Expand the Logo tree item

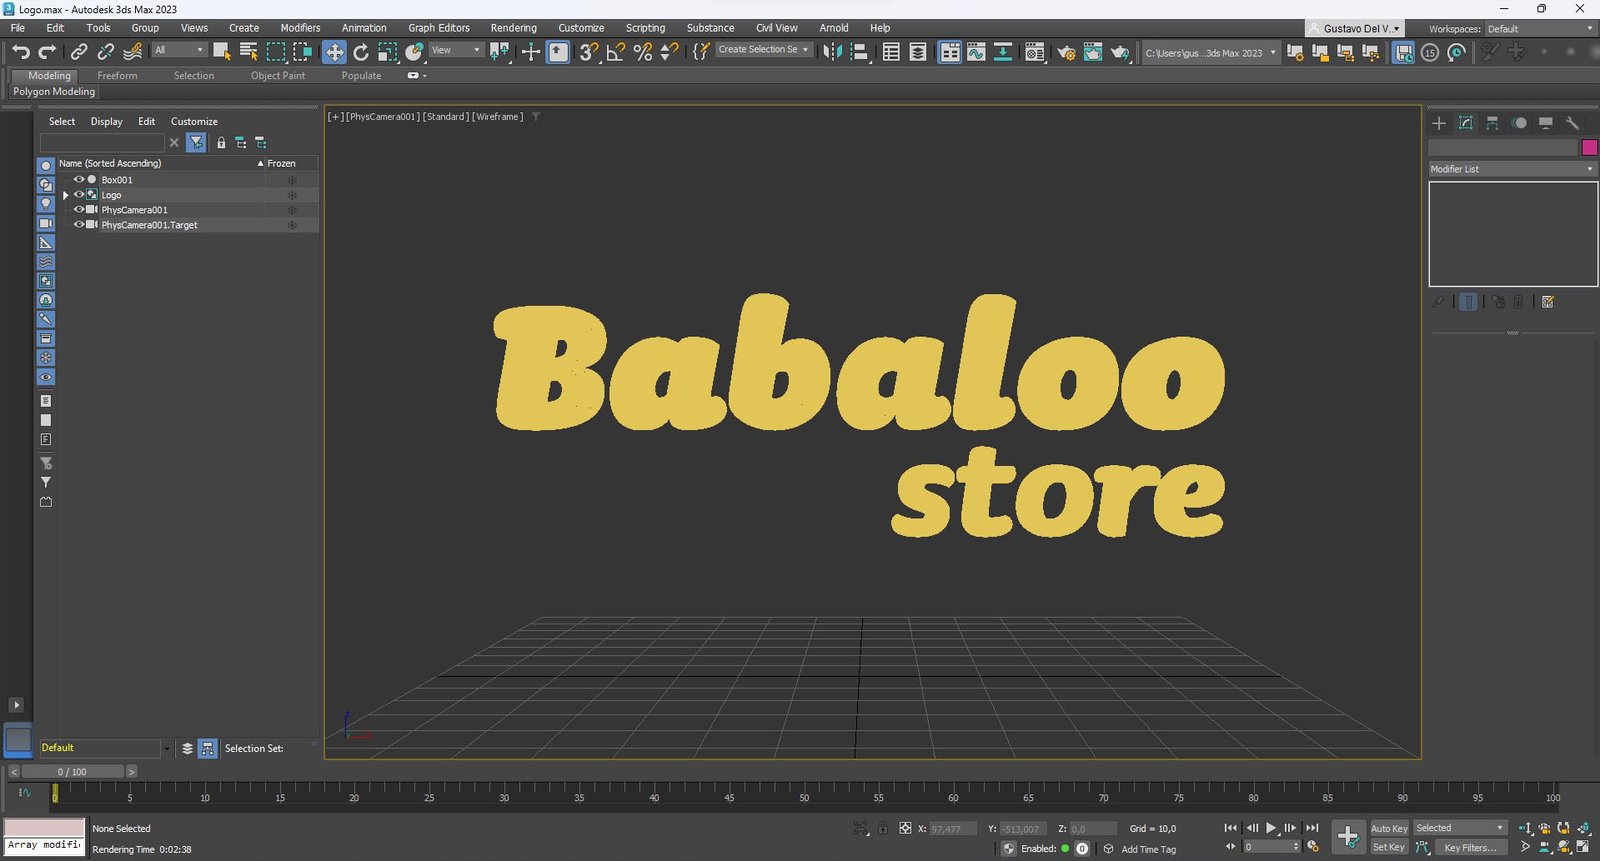click(66, 195)
